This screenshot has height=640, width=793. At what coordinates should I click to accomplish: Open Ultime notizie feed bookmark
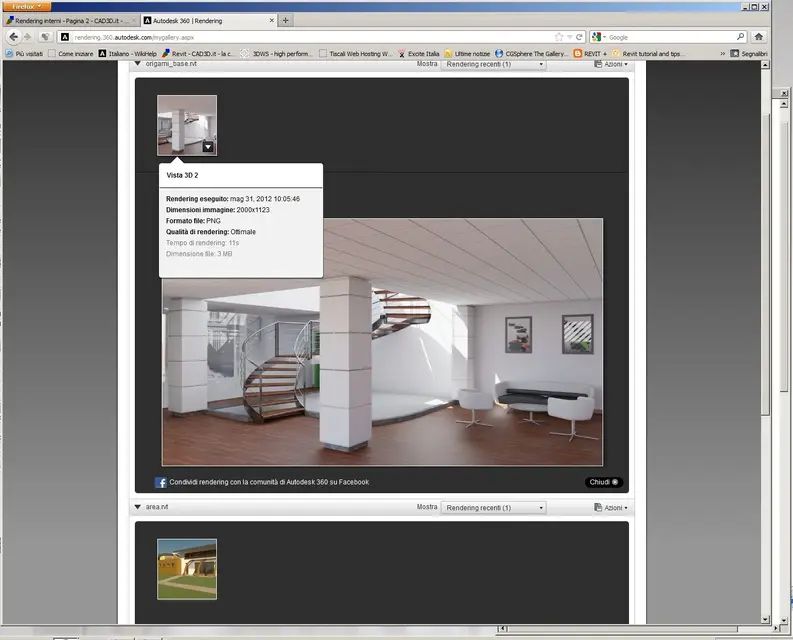(467, 54)
